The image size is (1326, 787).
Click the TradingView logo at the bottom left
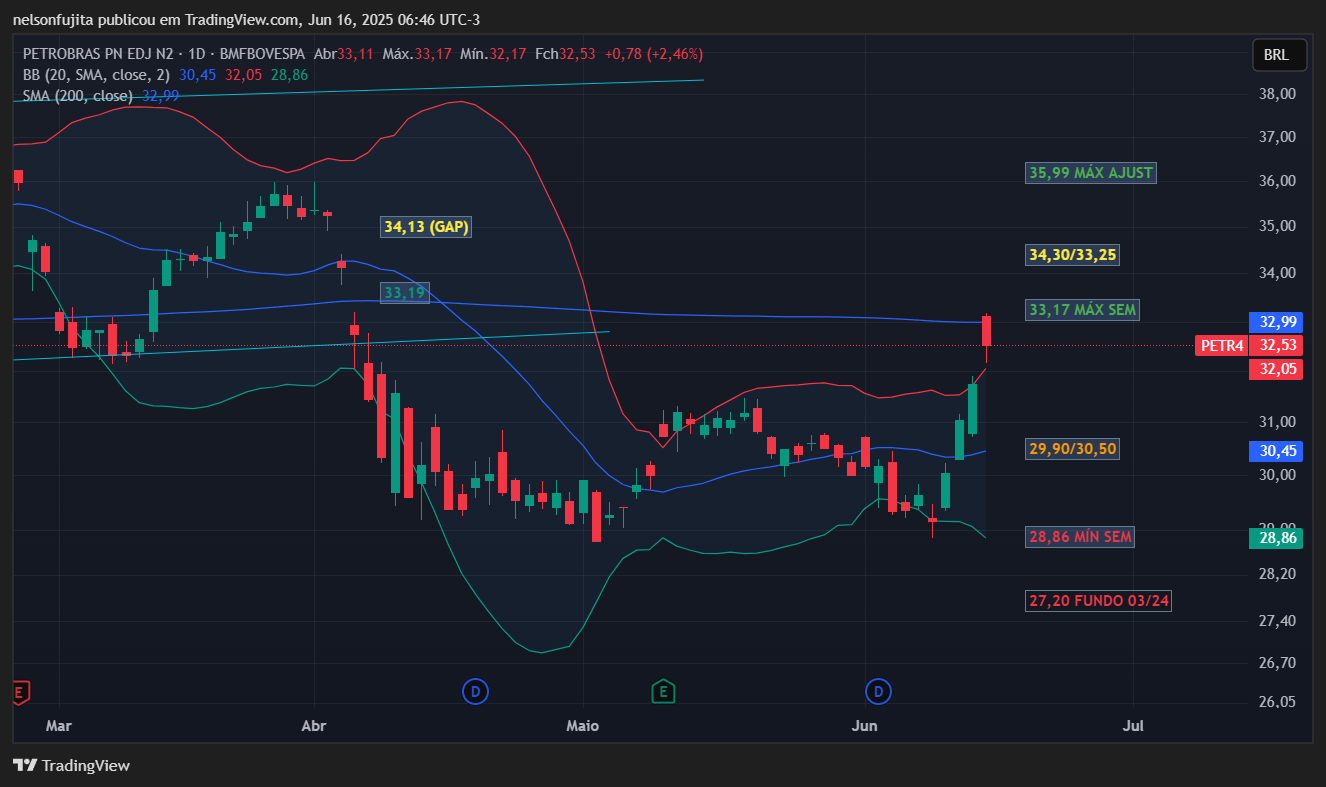coord(71,765)
